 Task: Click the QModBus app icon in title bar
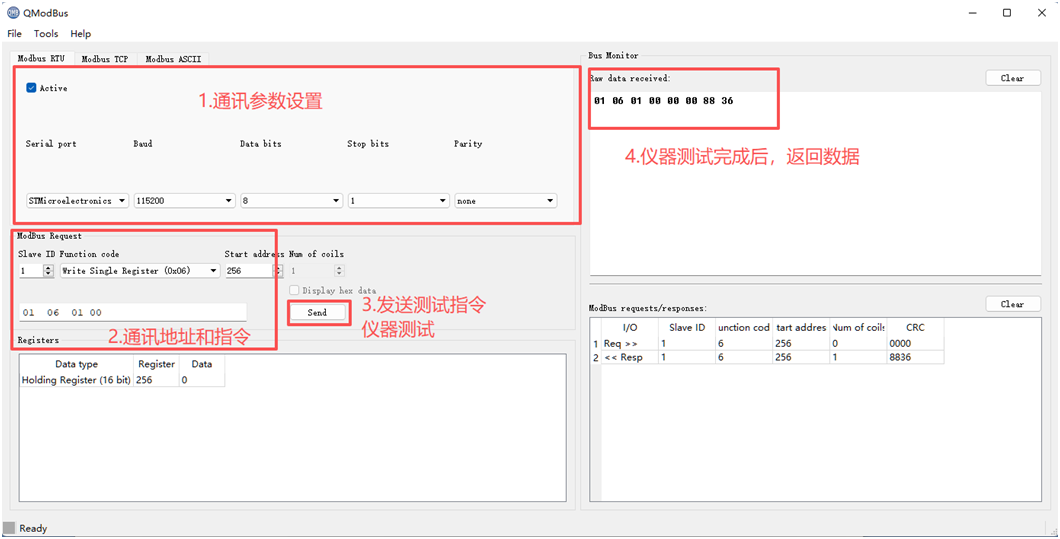pyautogui.click(x=13, y=13)
